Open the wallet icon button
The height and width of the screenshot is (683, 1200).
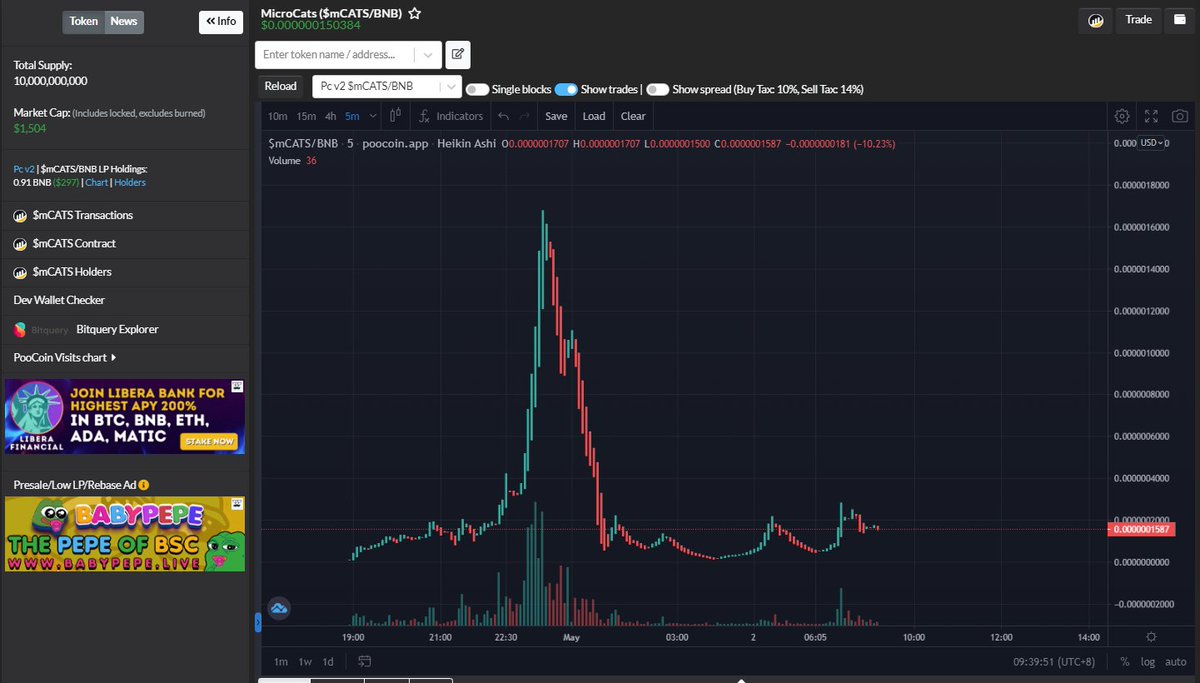click(x=1180, y=20)
